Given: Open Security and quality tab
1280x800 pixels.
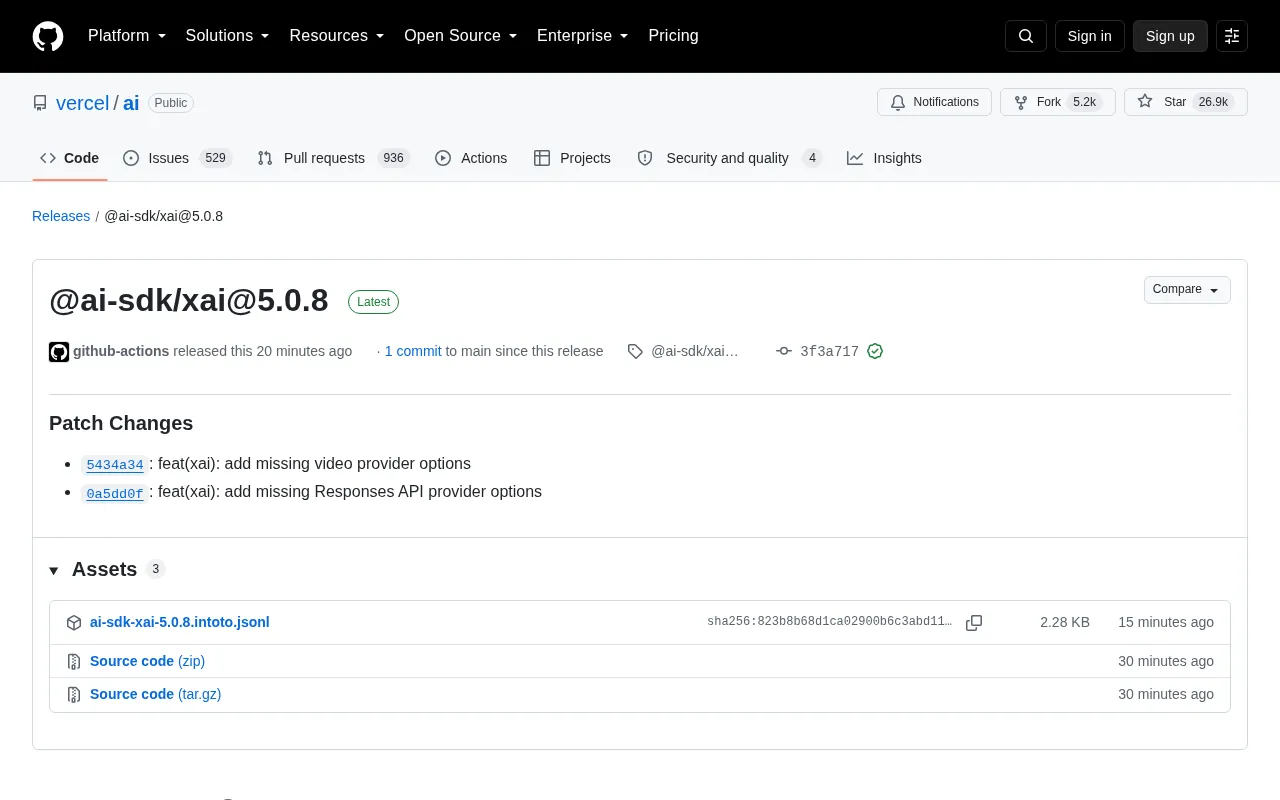Looking at the screenshot, I should click(729, 158).
